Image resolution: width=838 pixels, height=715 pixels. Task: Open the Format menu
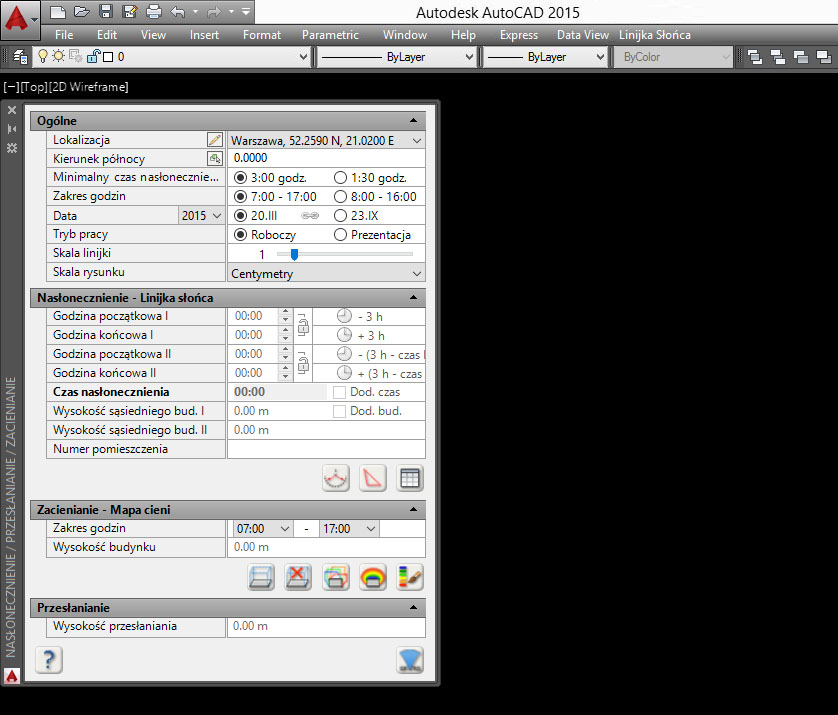pos(262,35)
